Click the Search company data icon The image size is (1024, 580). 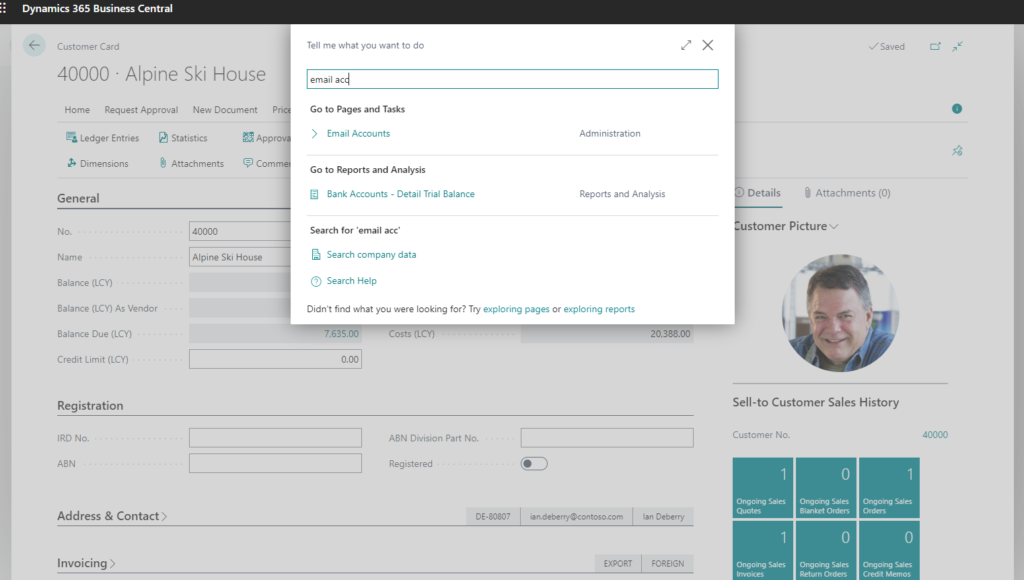[x=315, y=255]
